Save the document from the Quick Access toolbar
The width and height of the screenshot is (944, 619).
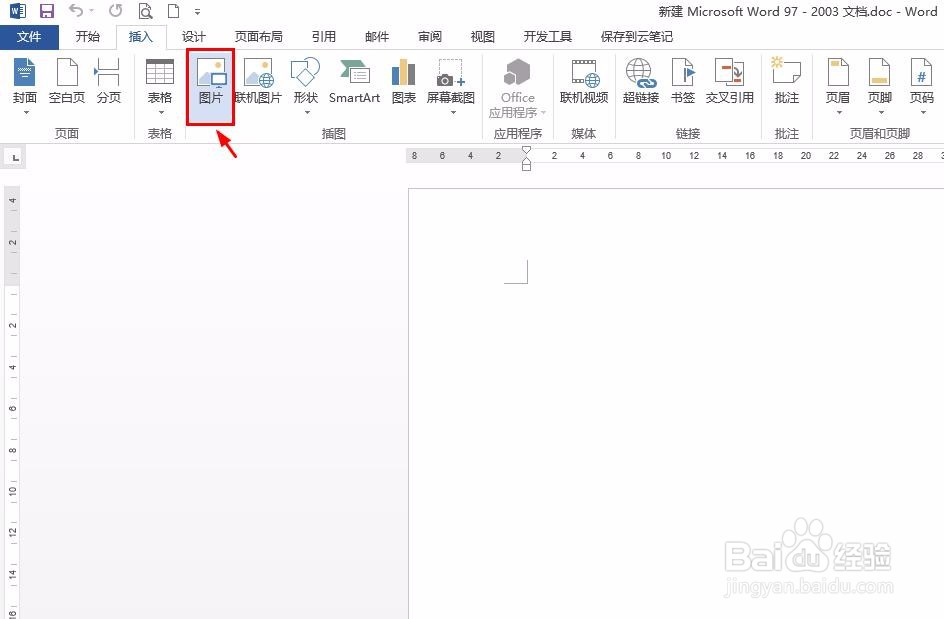click(45, 10)
